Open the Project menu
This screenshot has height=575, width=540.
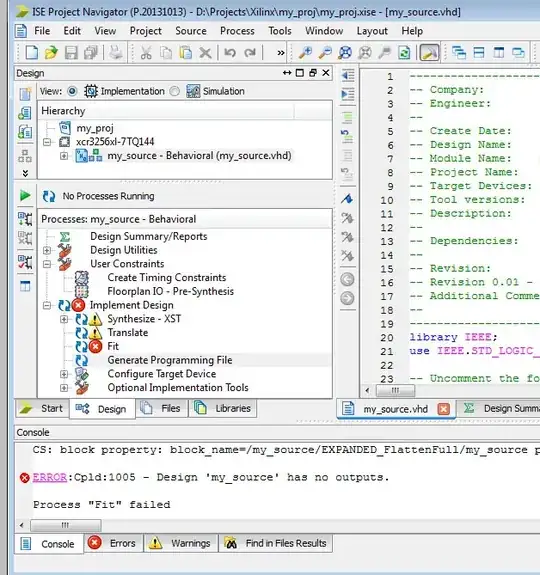(x=146, y=31)
